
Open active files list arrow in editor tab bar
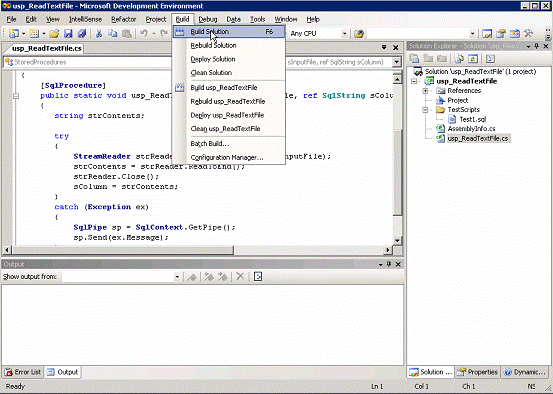point(384,47)
